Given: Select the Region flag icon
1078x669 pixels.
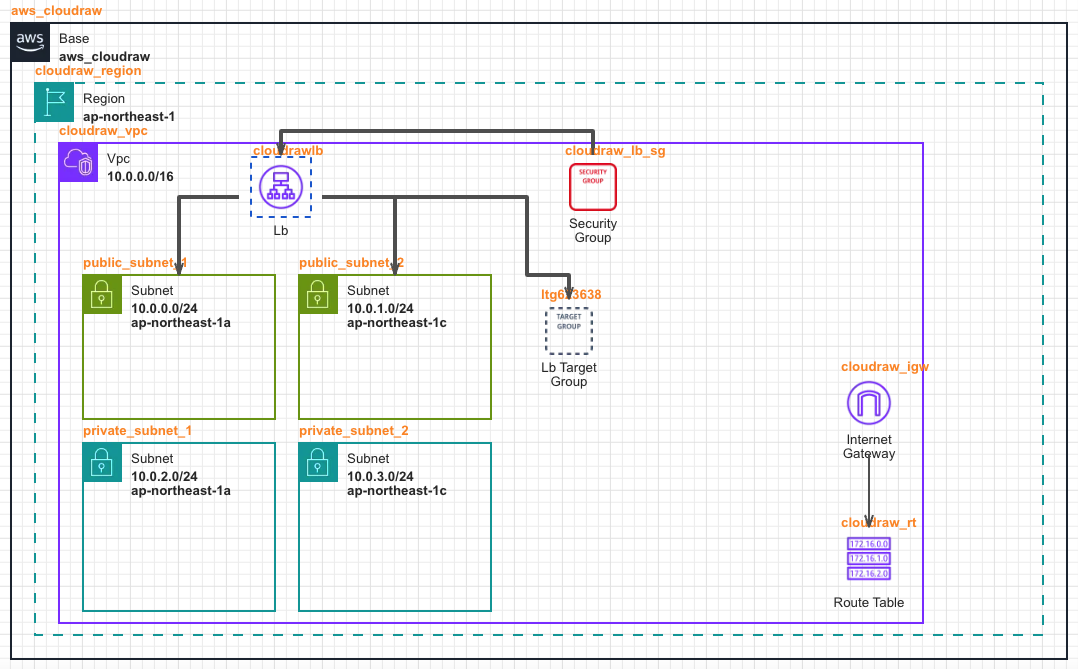Looking at the screenshot, I should click(54, 103).
